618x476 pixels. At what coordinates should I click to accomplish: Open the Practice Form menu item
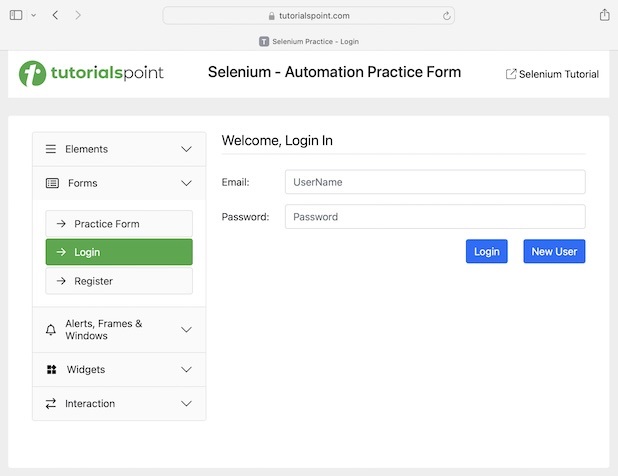pos(119,224)
